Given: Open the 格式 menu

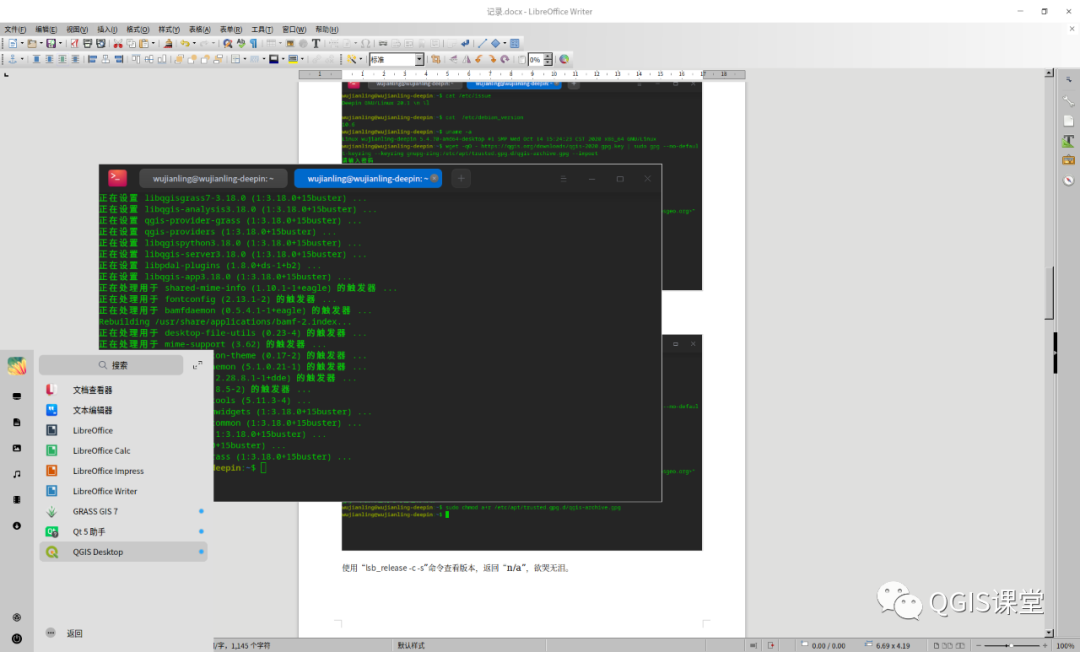Looking at the screenshot, I should [x=138, y=30].
